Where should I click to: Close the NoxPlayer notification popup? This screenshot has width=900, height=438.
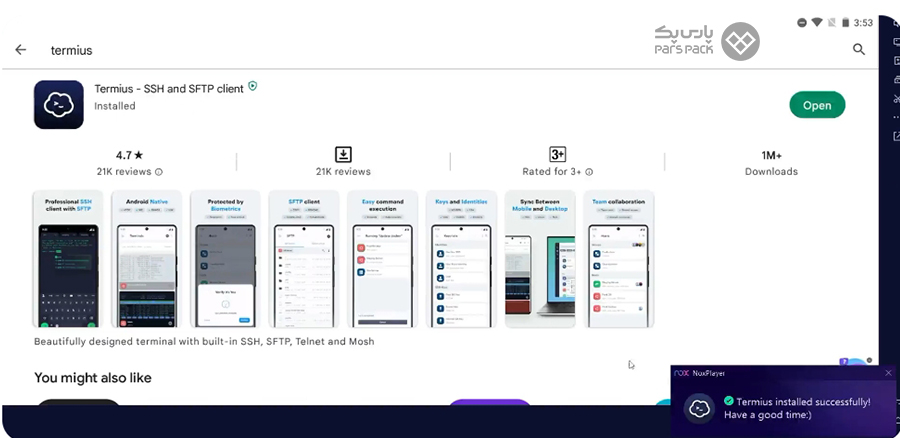[x=889, y=373]
